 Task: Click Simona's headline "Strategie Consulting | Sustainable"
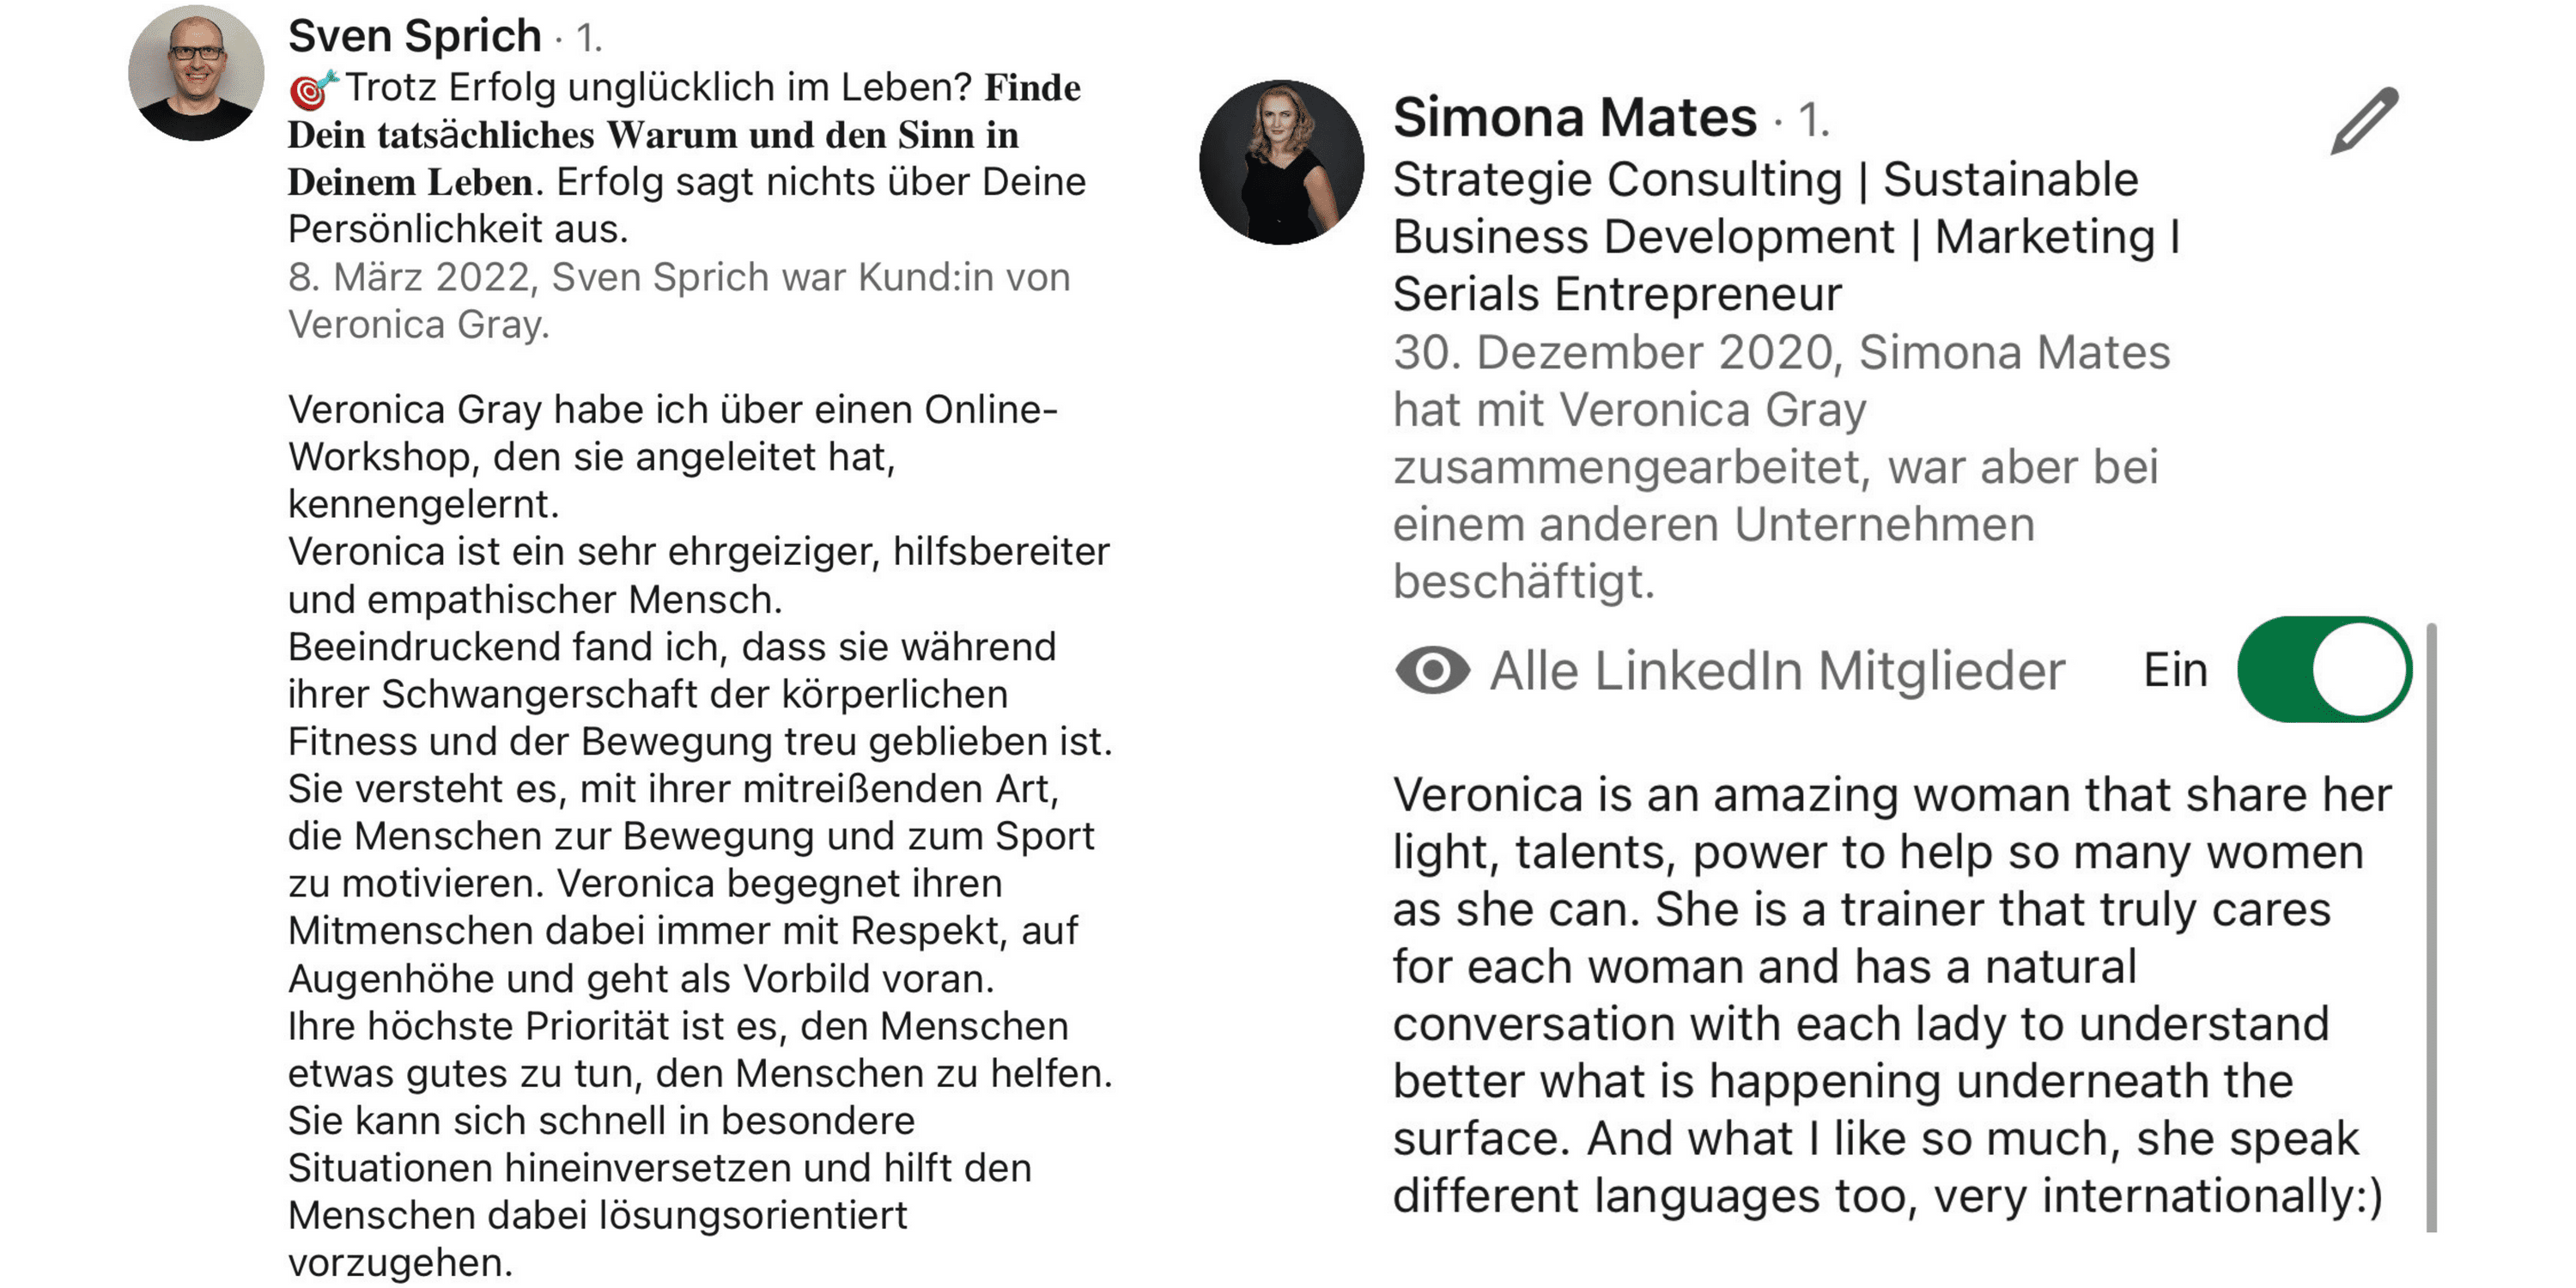[x=1765, y=181]
